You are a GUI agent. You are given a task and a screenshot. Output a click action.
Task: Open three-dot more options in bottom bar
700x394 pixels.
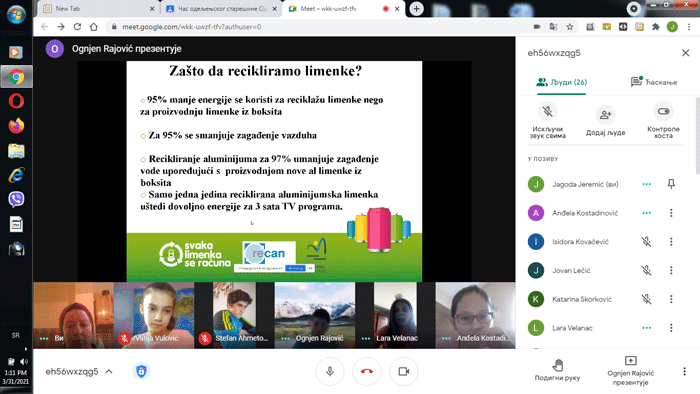684,371
